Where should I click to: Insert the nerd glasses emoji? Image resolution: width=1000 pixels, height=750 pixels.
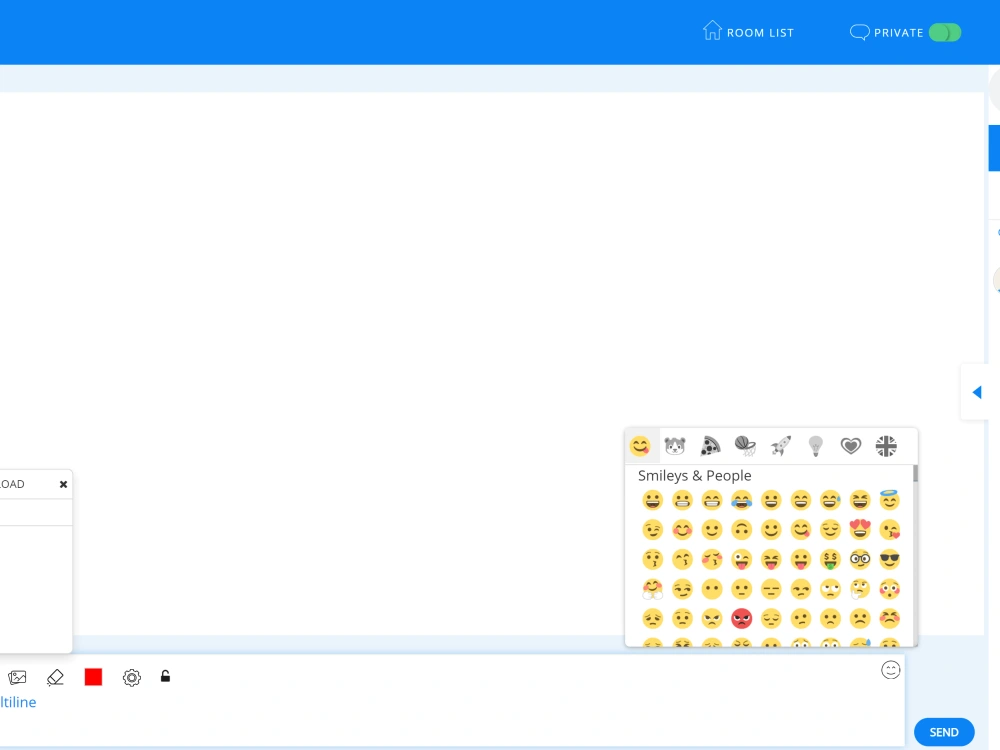coord(860,560)
